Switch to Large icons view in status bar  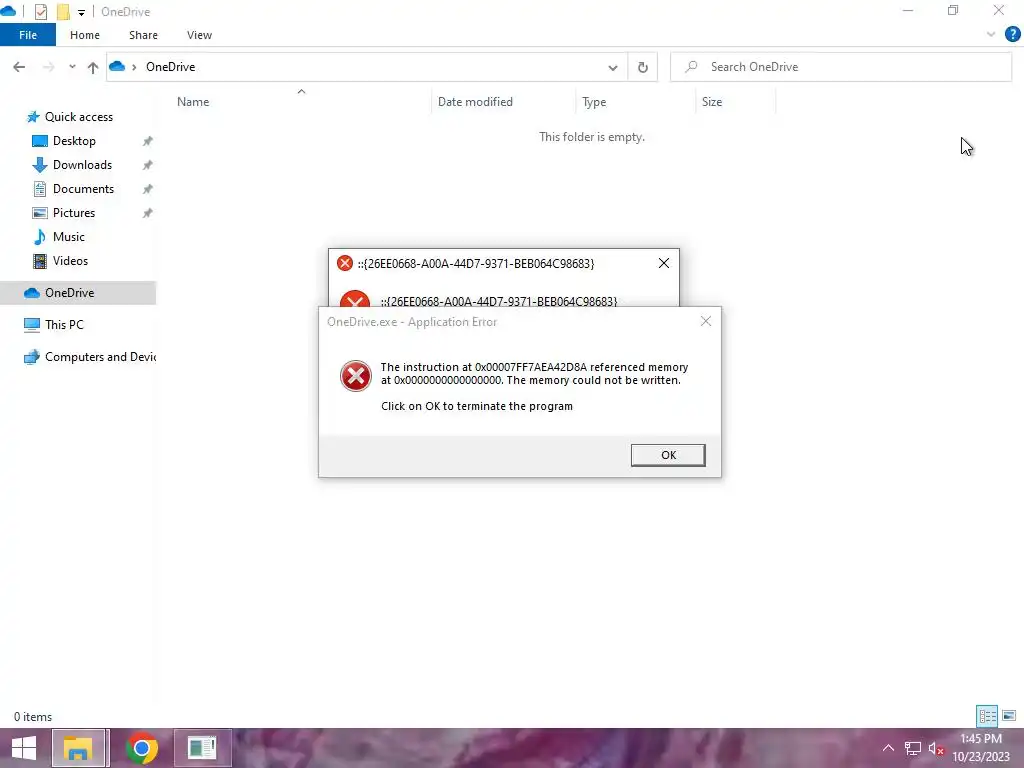(x=1009, y=716)
